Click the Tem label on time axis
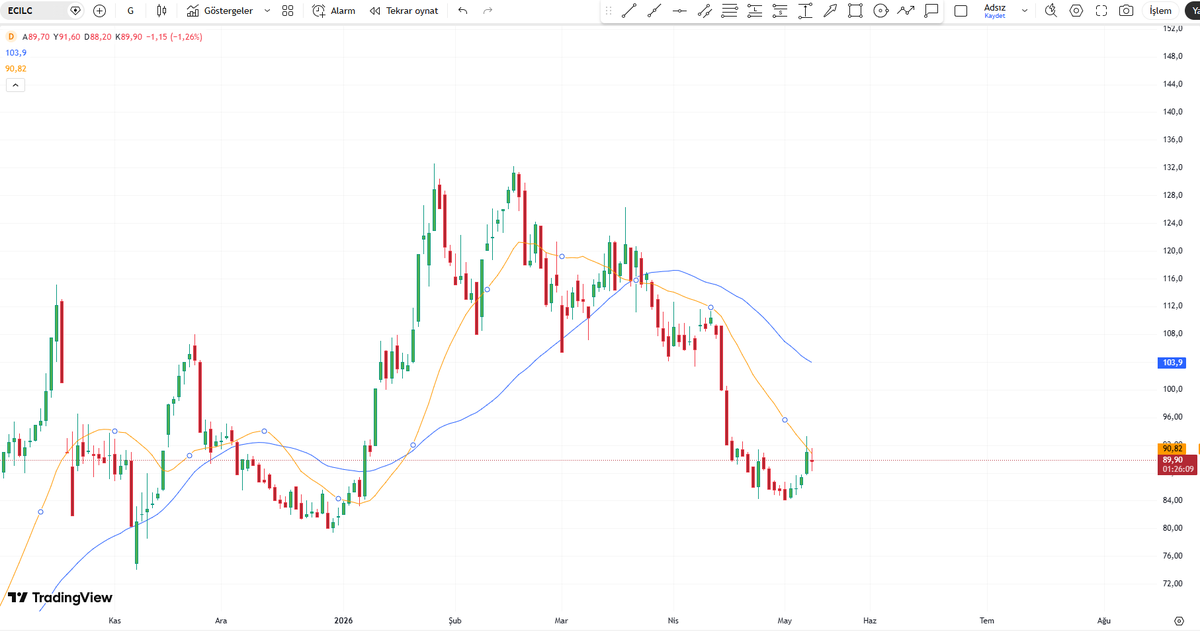This screenshot has height=632, width=1200. click(987, 620)
